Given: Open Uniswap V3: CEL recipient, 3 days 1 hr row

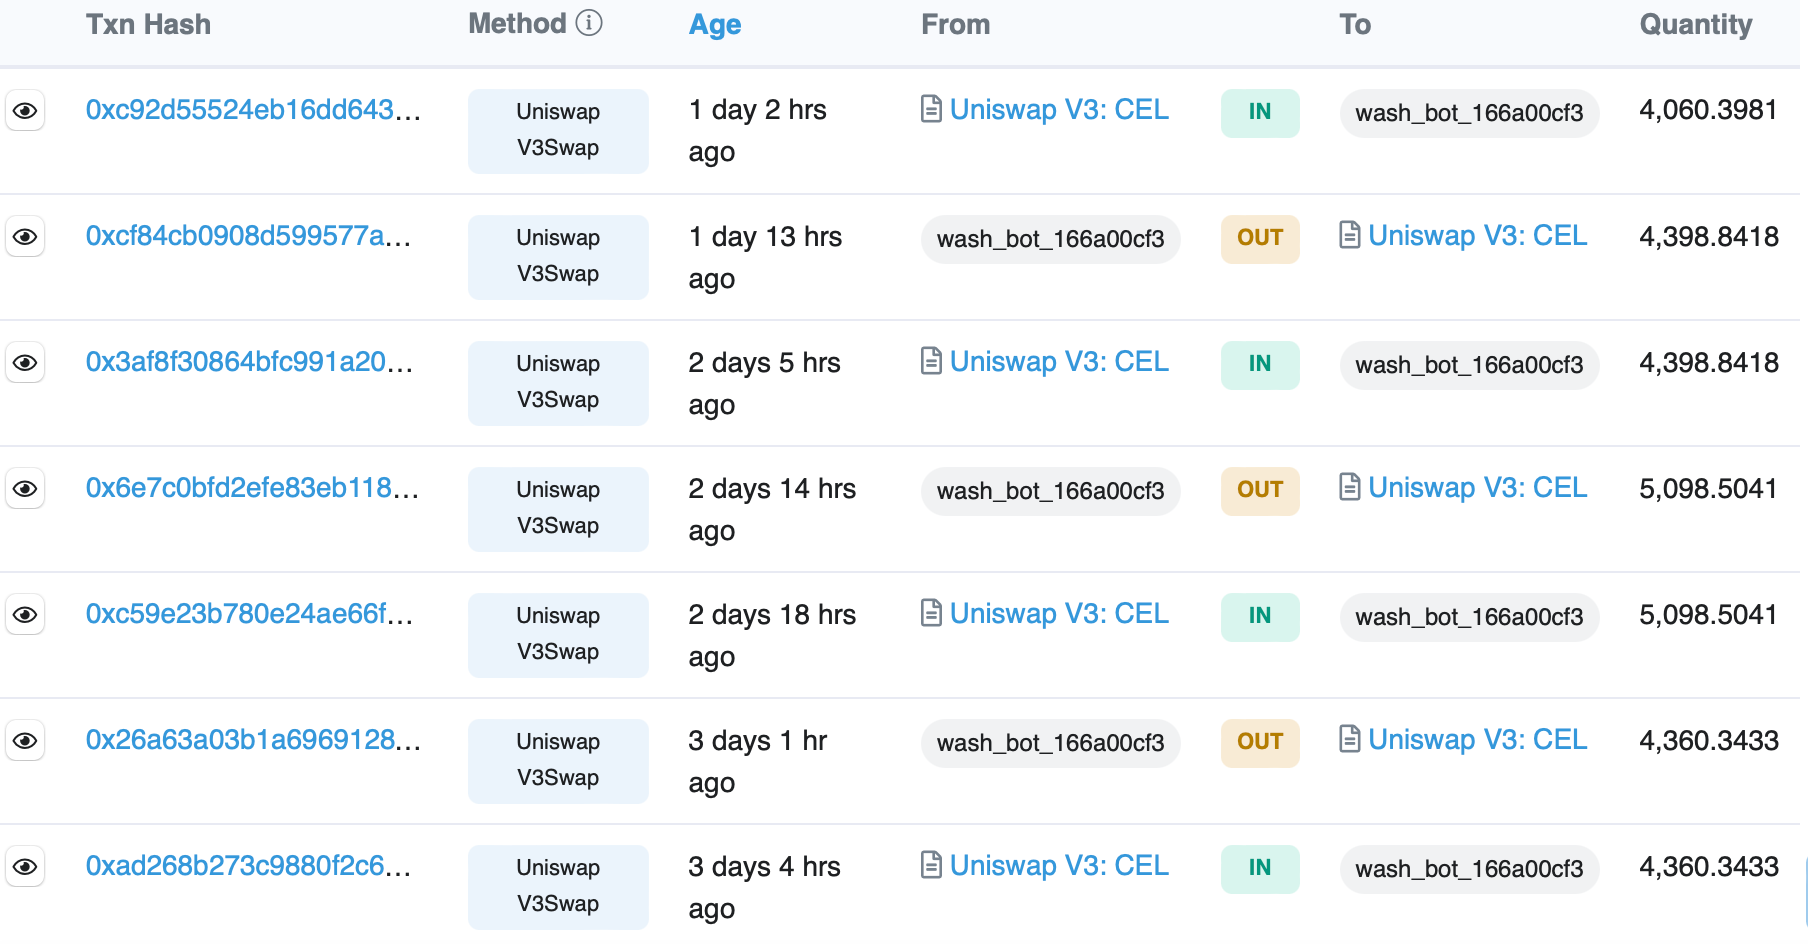Looking at the screenshot, I should pyautogui.click(x=1478, y=740).
